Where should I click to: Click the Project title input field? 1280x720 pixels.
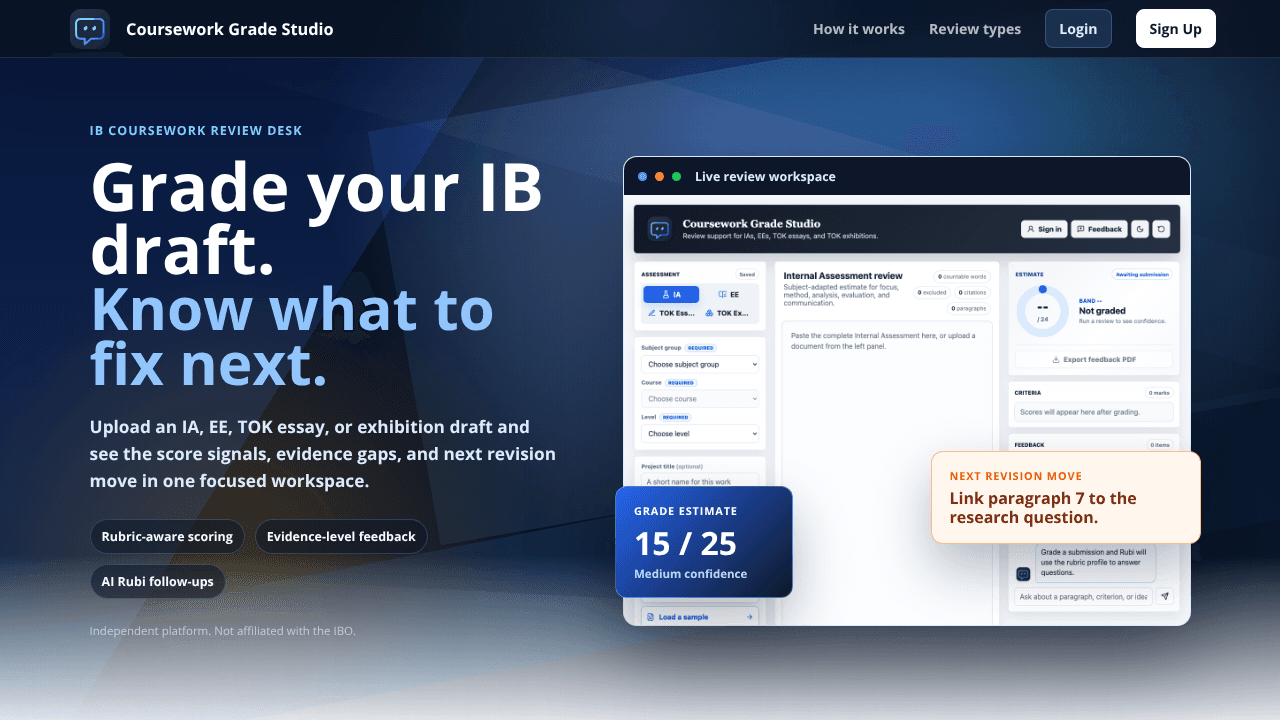click(700, 481)
